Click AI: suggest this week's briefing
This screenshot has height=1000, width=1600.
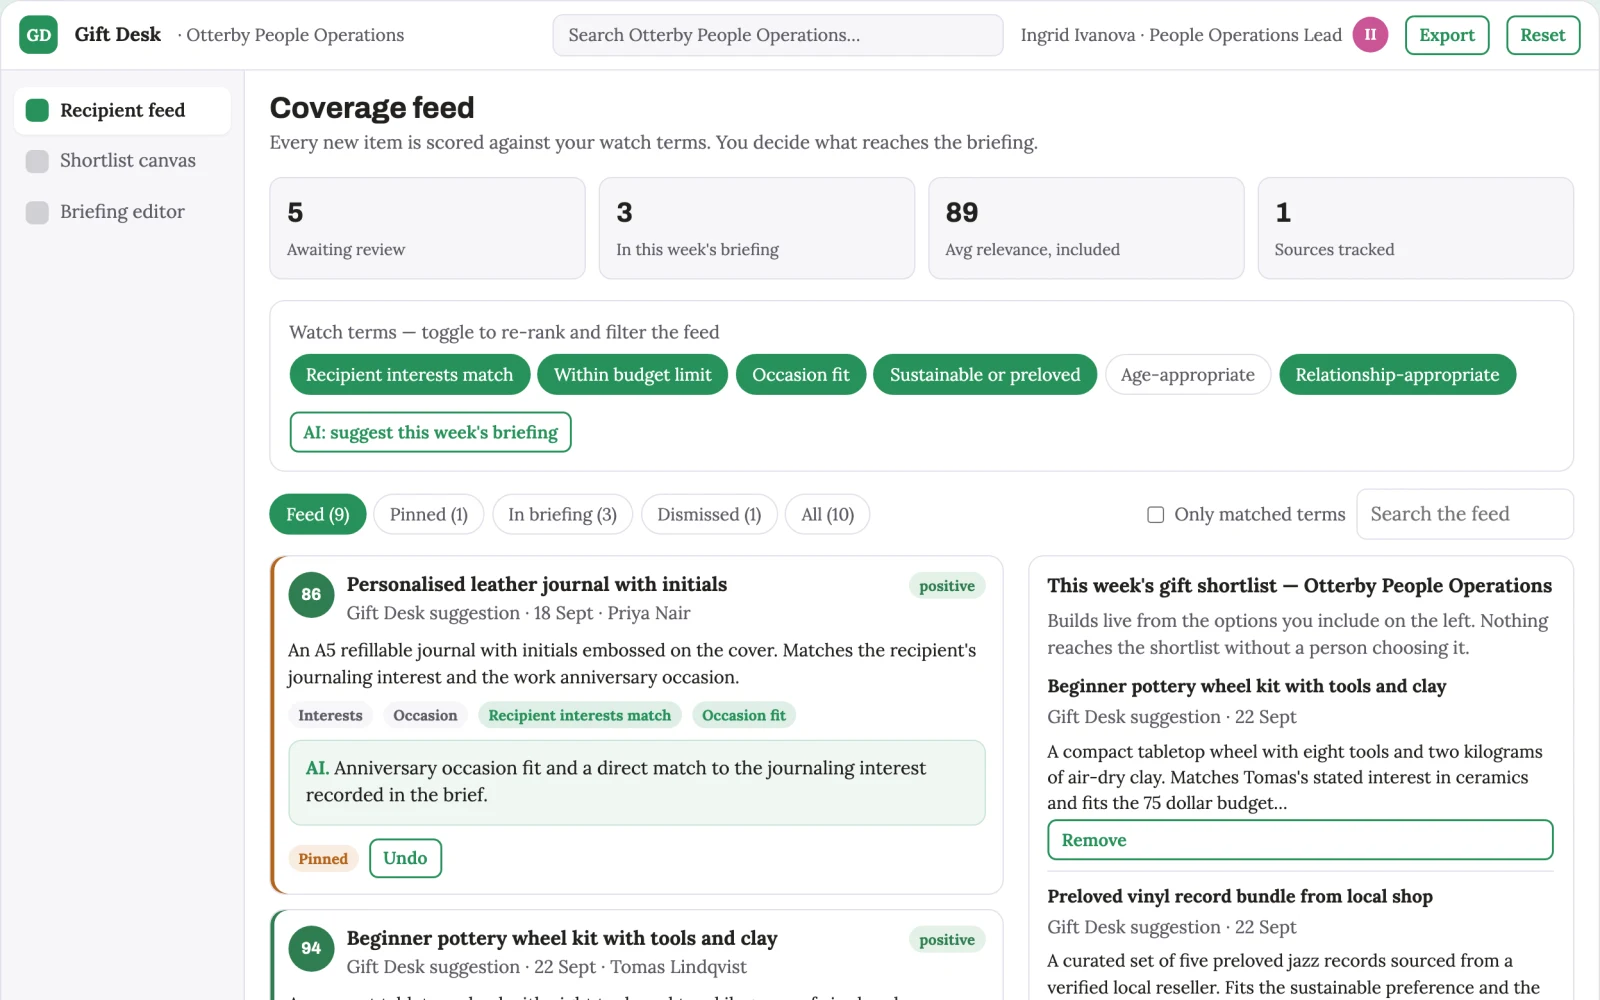431,432
